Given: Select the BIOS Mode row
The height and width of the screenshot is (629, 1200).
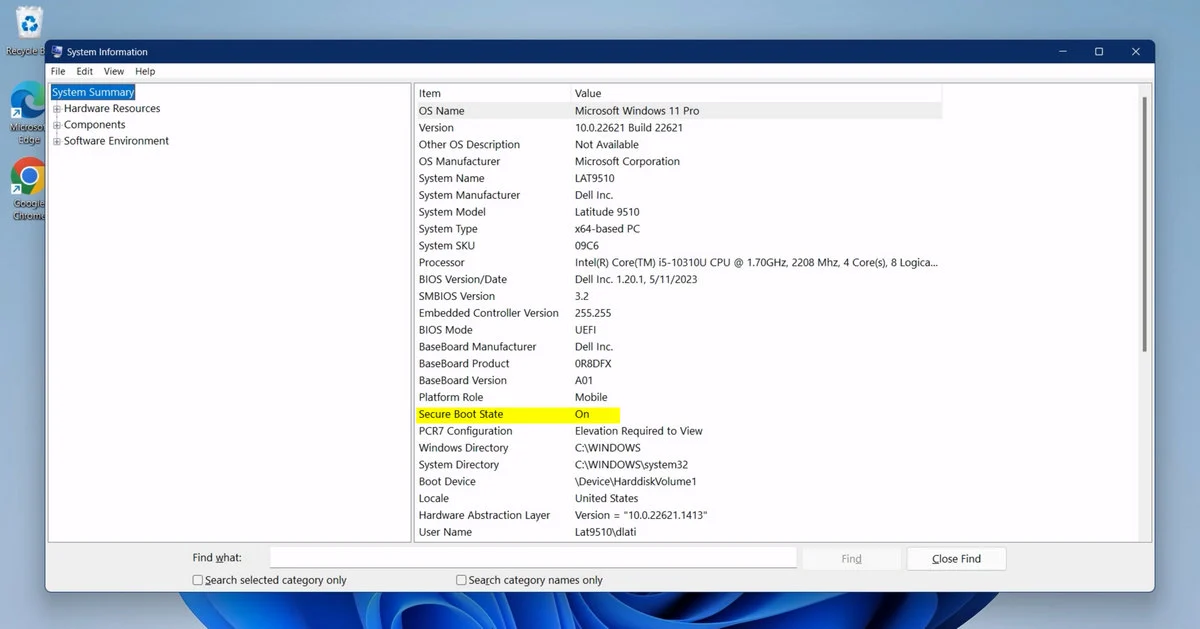Looking at the screenshot, I should [678, 330].
